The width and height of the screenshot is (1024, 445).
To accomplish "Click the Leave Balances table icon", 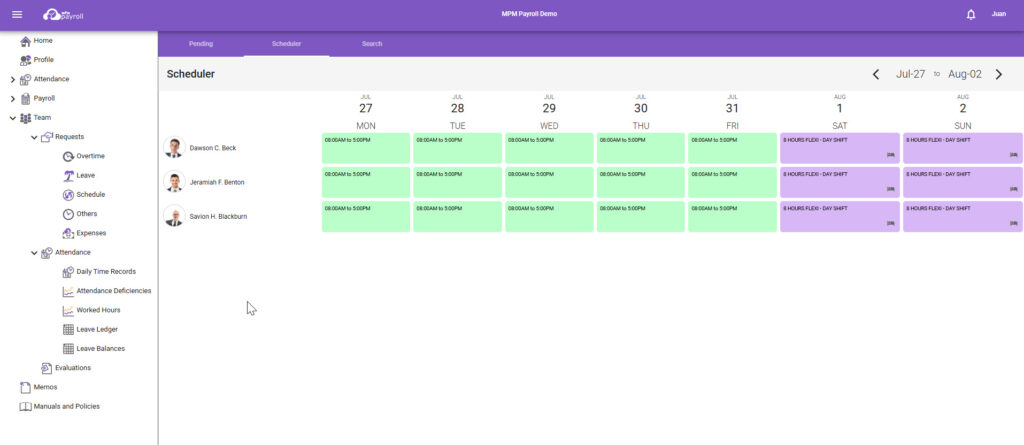I will click(68, 349).
